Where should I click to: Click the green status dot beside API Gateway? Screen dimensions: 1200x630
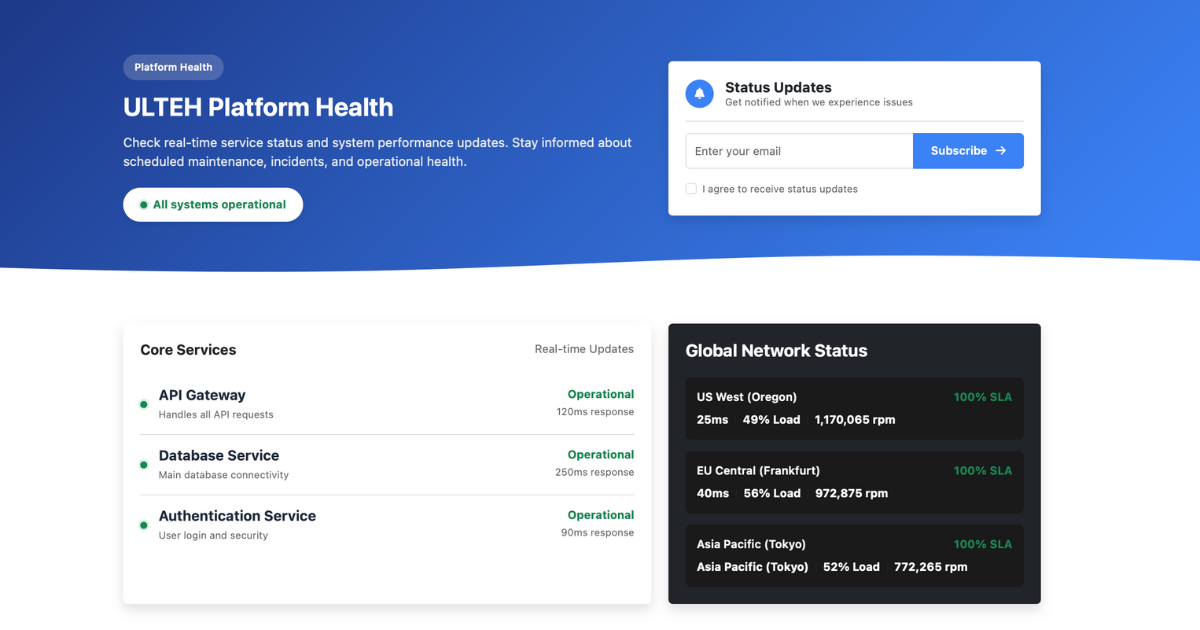[143, 403]
